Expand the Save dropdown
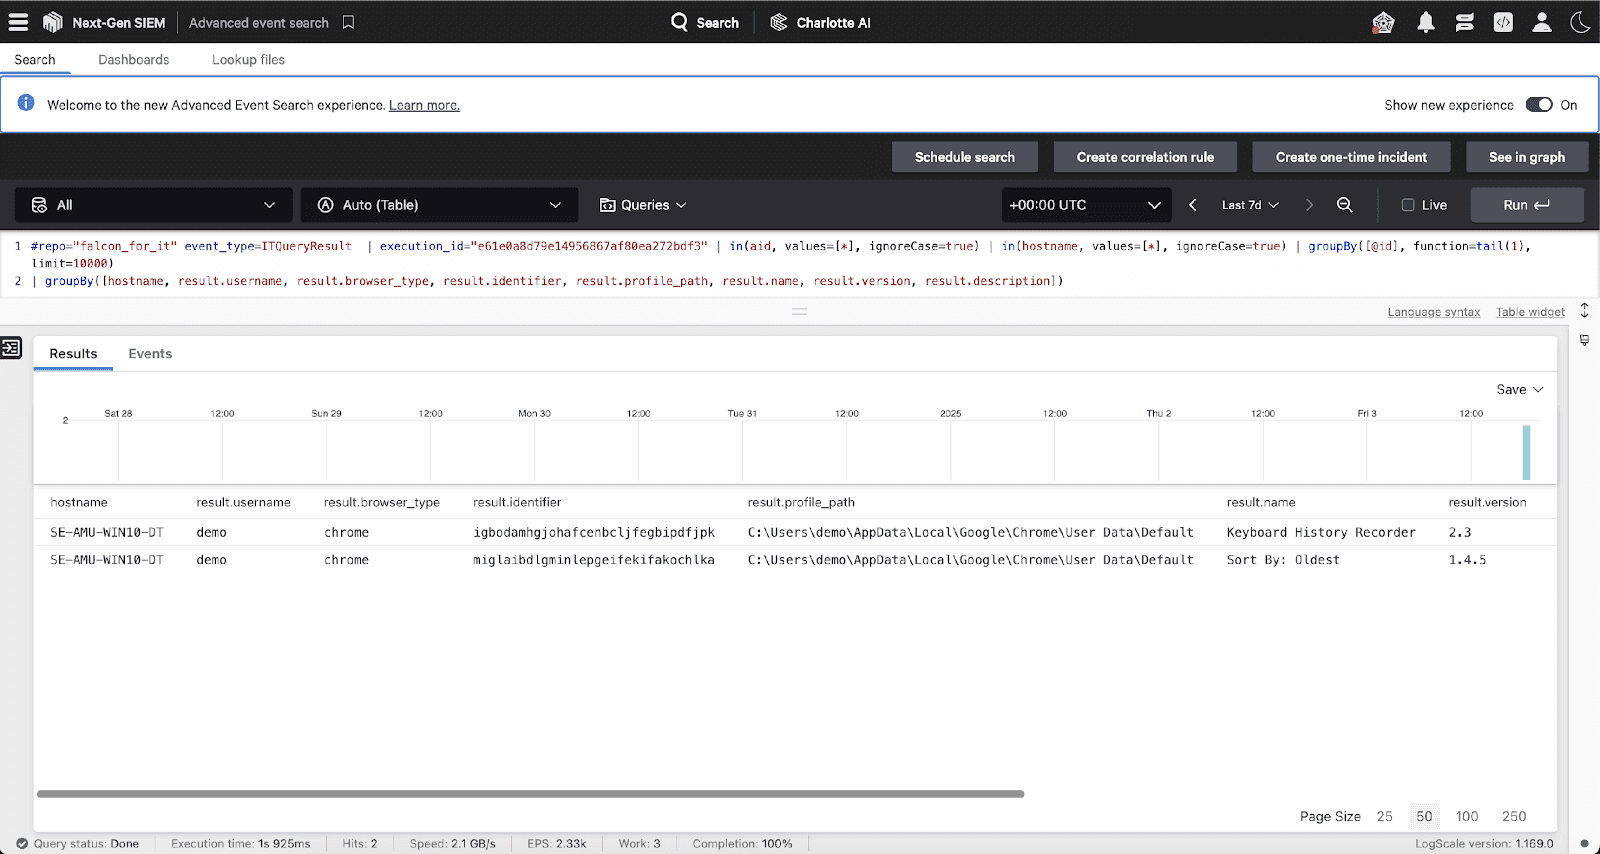 pyautogui.click(x=1520, y=390)
